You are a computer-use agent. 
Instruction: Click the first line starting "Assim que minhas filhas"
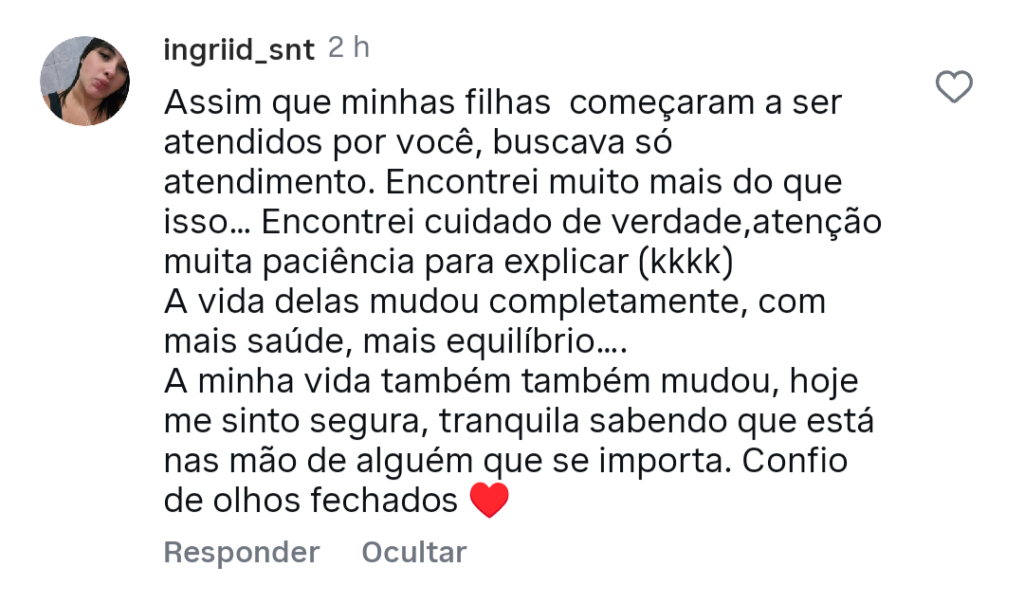(x=502, y=102)
